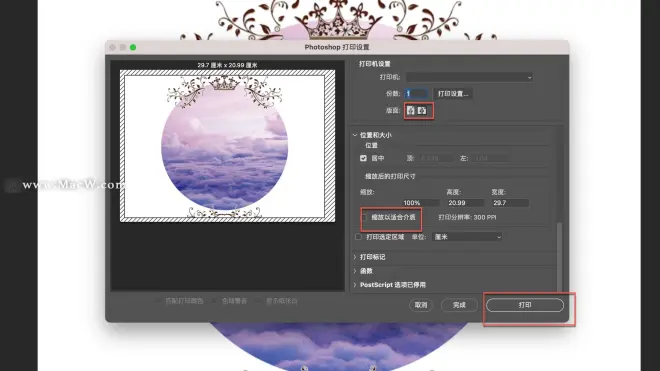Open the 单位 unit dropdown showing 厘米
This screenshot has height=371, width=660.
point(467,237)
